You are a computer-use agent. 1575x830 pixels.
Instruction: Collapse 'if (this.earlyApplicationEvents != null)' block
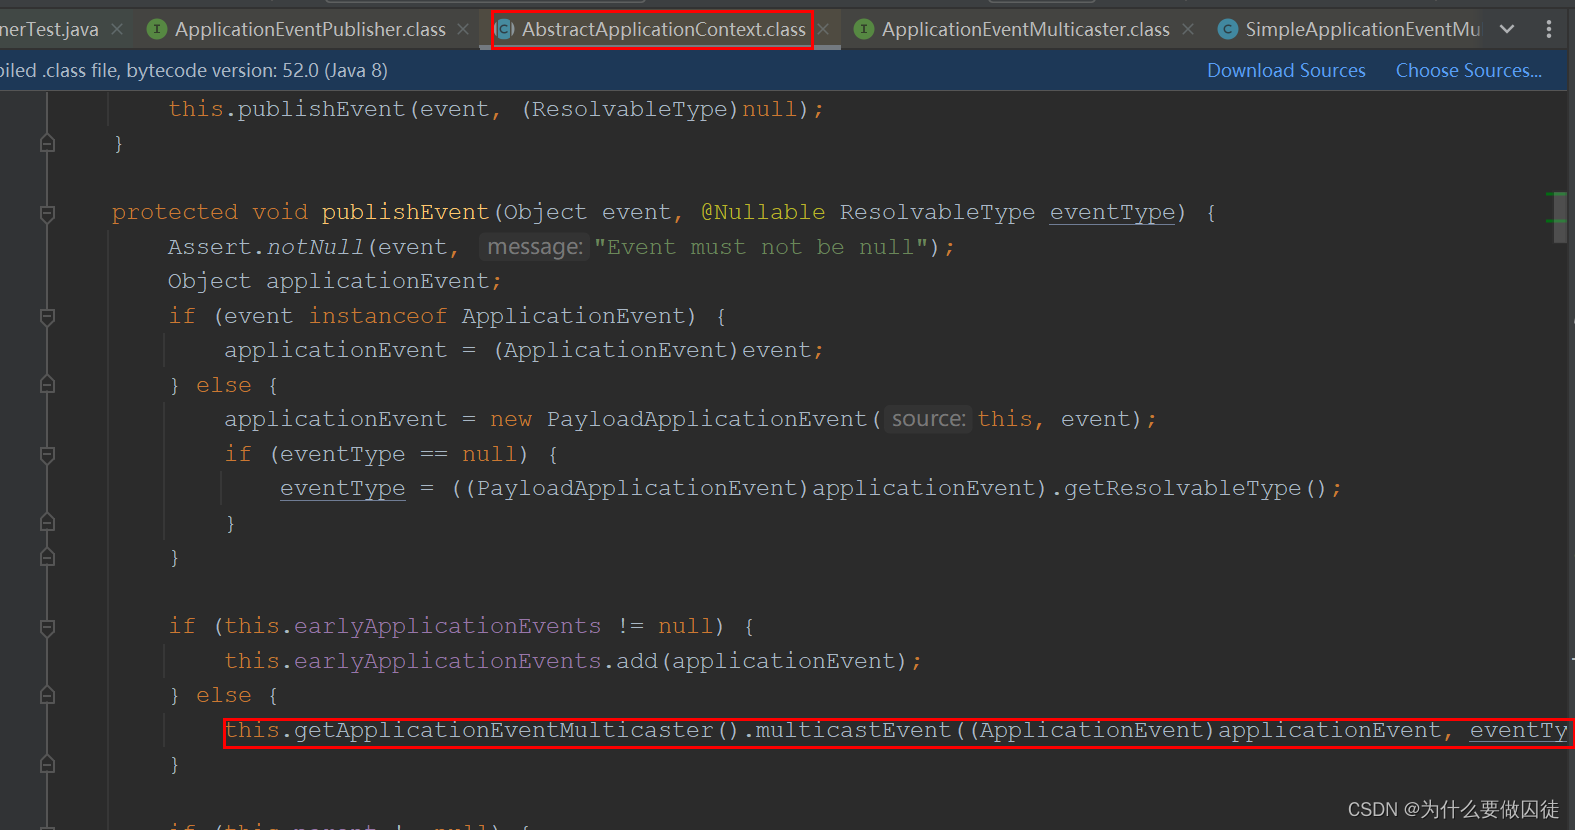(x=47, y=628)
